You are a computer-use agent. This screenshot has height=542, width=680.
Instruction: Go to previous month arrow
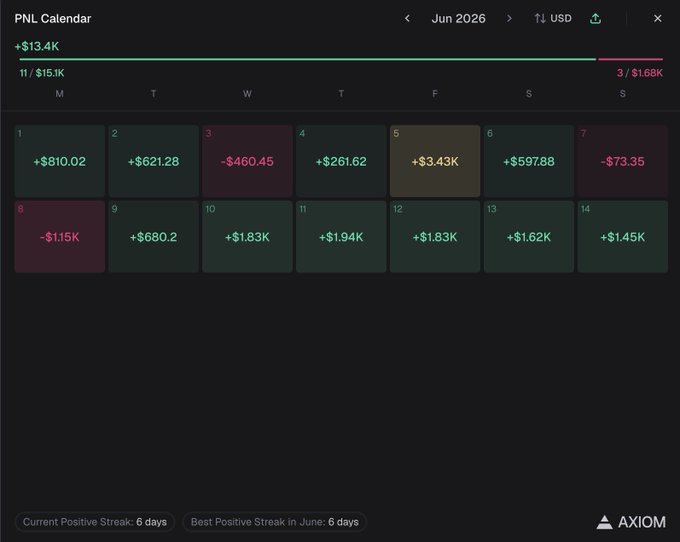(x=407, y=18)
